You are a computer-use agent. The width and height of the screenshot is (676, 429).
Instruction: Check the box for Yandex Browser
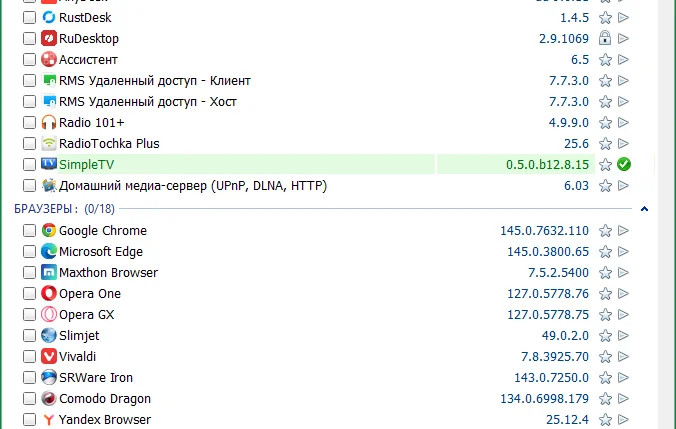point(29,420)
